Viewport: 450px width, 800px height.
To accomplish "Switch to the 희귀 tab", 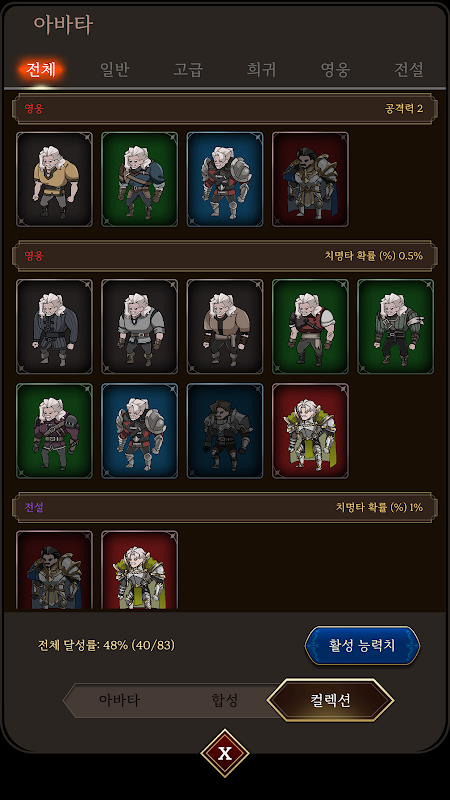I will tap(262, 70).
